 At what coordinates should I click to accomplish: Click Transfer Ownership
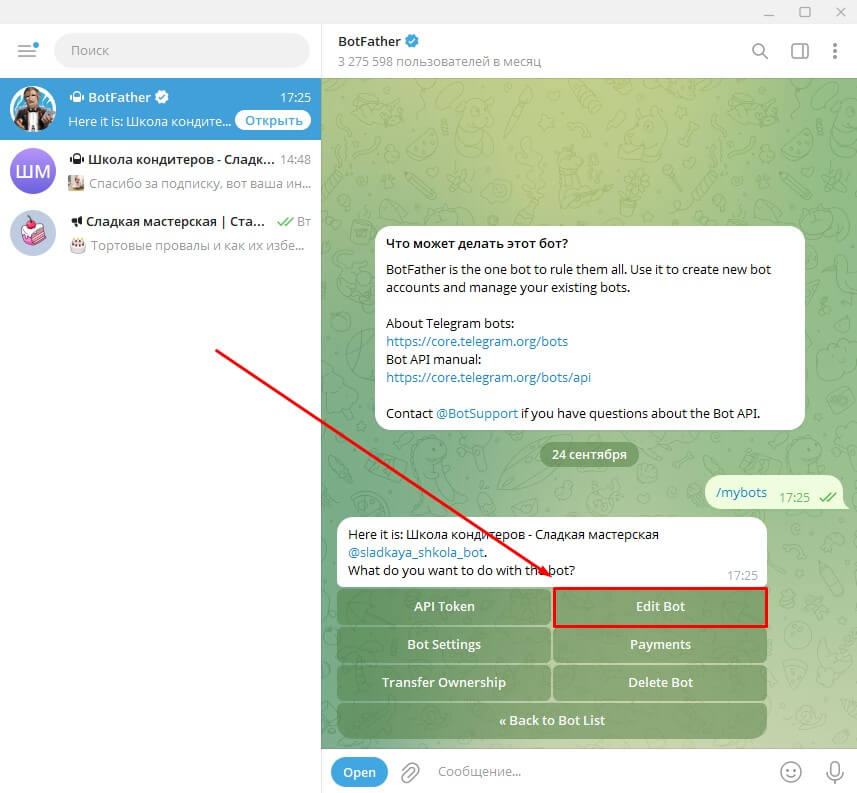click(x=444, y=683)
